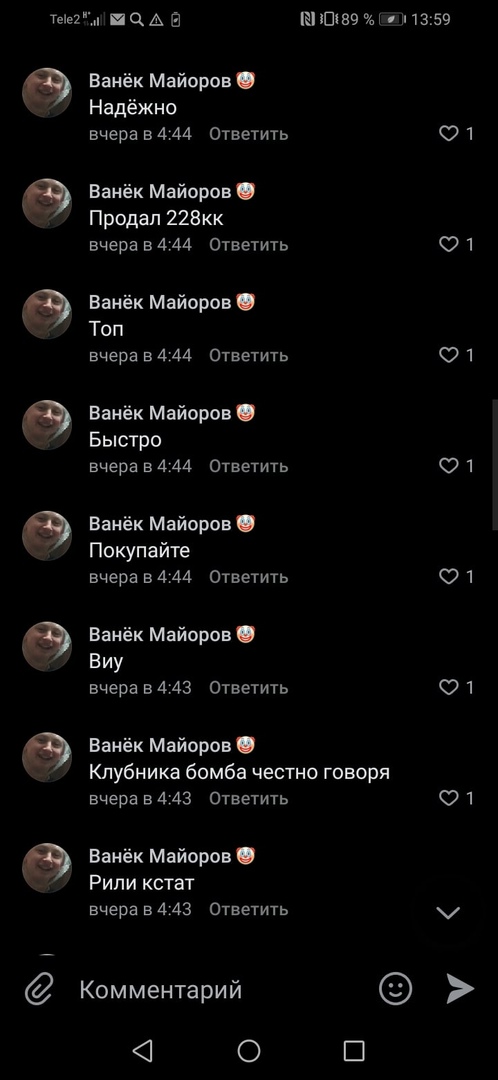Toggle heart on the "Быстро" comment
Image resolution: width=498 pixels, height=1080 pixels.
448,466
